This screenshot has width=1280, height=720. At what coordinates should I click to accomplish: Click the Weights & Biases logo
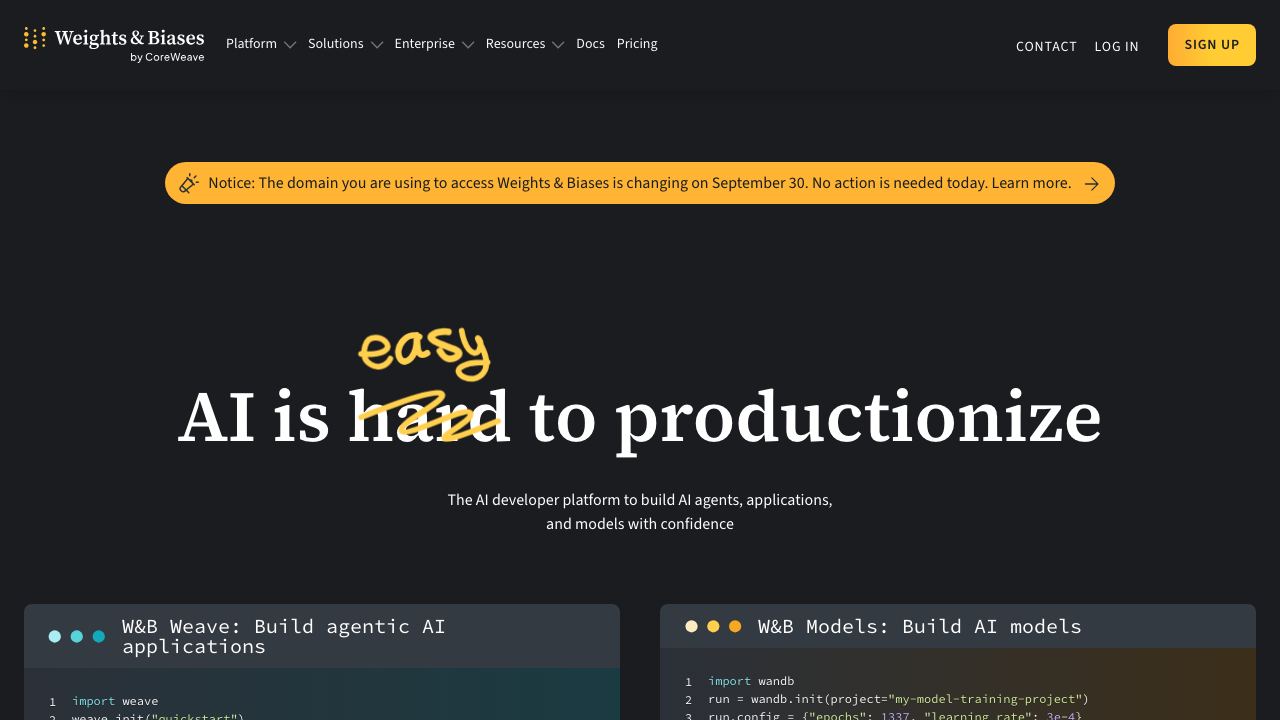[114, 45]
